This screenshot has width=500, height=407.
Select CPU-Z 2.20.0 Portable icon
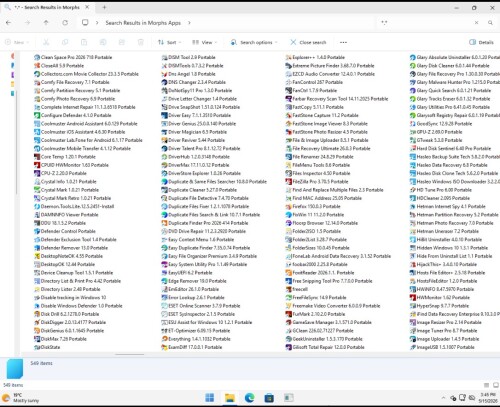coord(37,173)
